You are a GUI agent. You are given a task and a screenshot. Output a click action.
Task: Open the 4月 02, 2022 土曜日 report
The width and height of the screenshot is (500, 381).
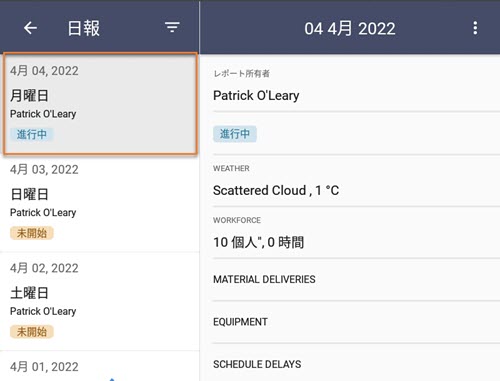coord(100,301)
